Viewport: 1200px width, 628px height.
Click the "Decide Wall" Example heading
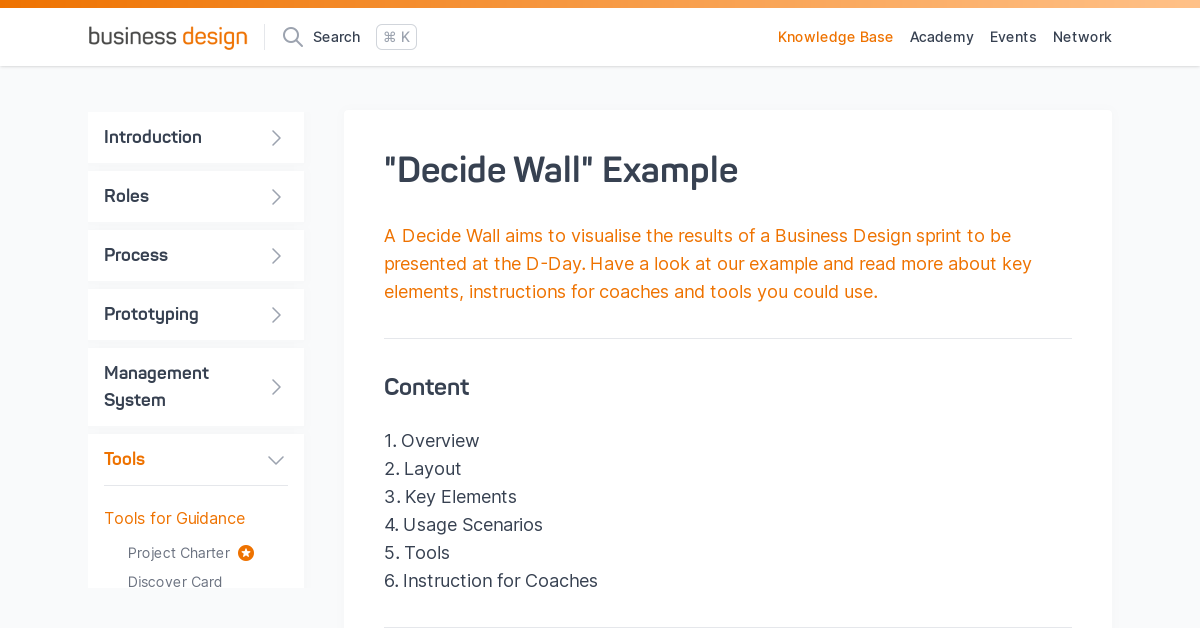click(x=561, y=170)
